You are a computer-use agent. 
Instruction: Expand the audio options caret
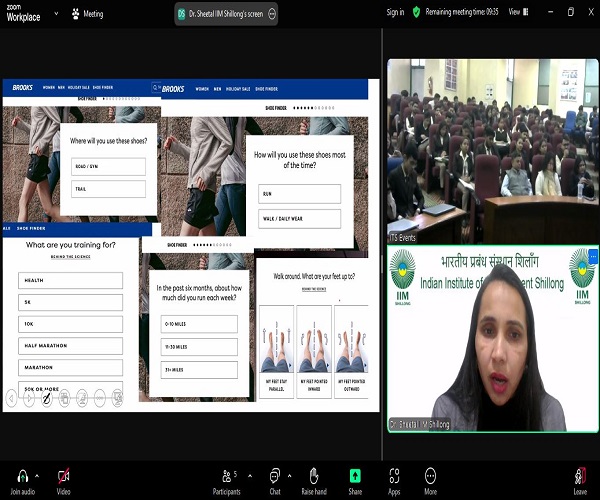37,476
